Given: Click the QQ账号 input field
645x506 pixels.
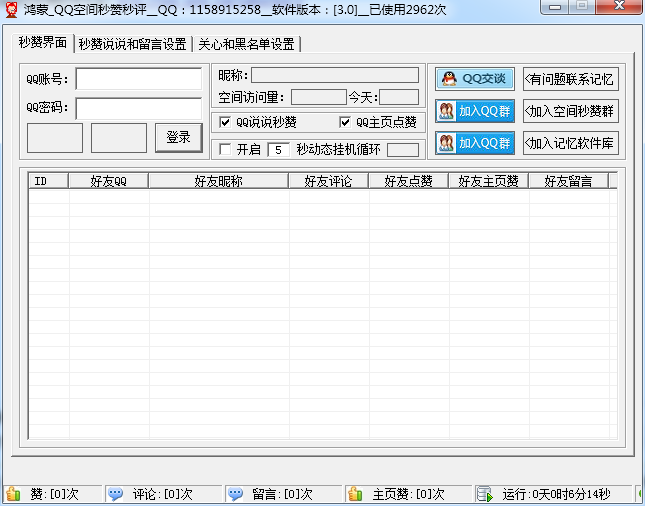Looking at the screenshot, I should click(x=138, y=78).
